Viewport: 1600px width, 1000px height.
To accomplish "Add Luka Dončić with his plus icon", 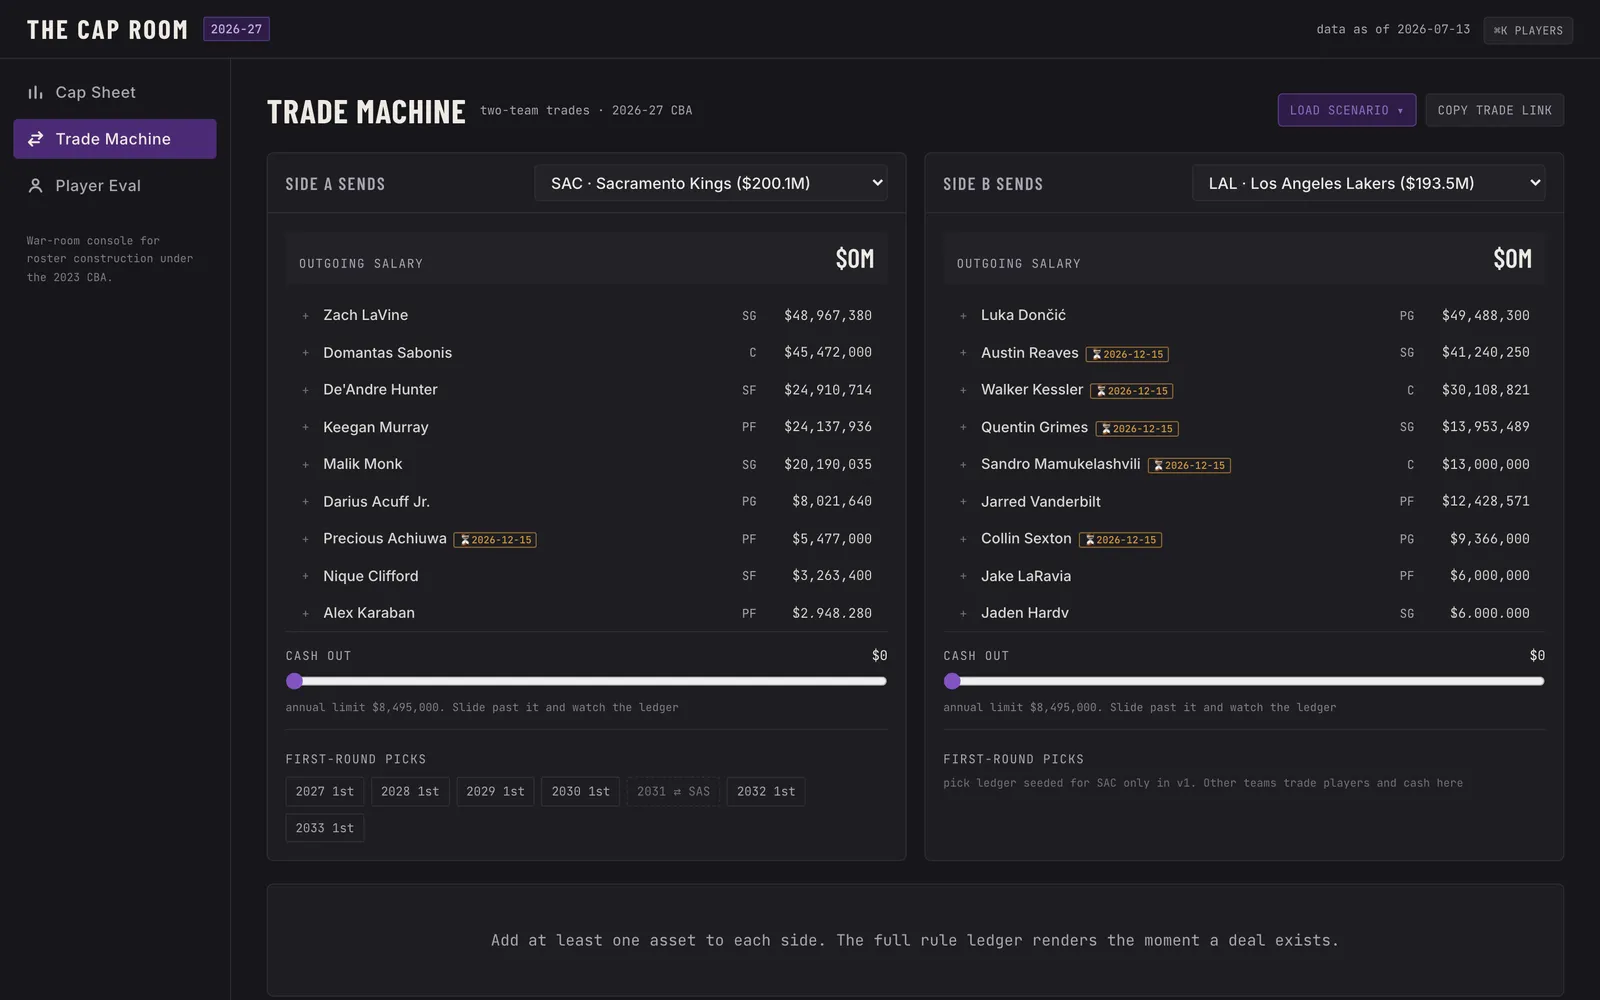I will pyautogui.click(x=963, y=316).
